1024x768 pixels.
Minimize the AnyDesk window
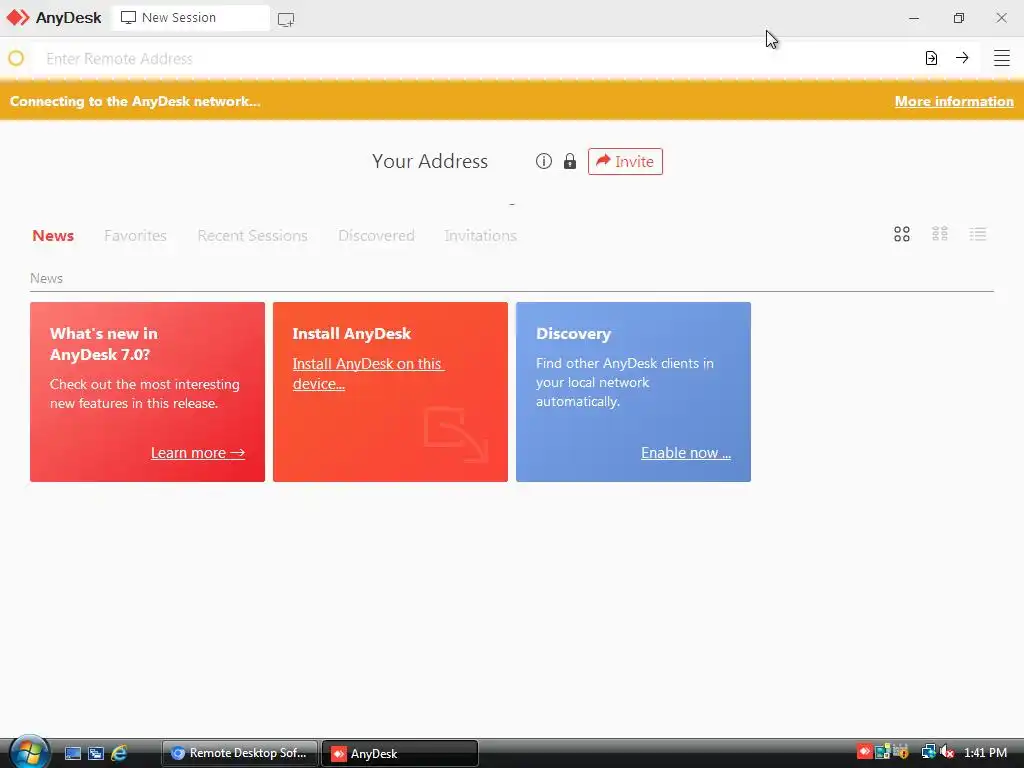pos(914,18)
